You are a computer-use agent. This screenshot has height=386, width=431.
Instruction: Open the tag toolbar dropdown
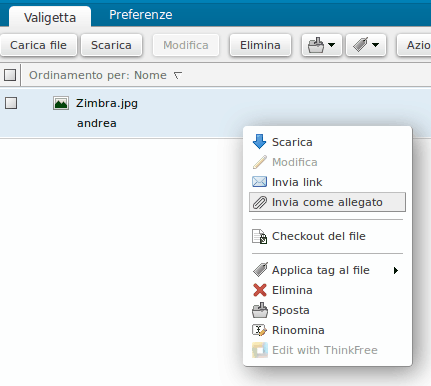click(366, 45)
